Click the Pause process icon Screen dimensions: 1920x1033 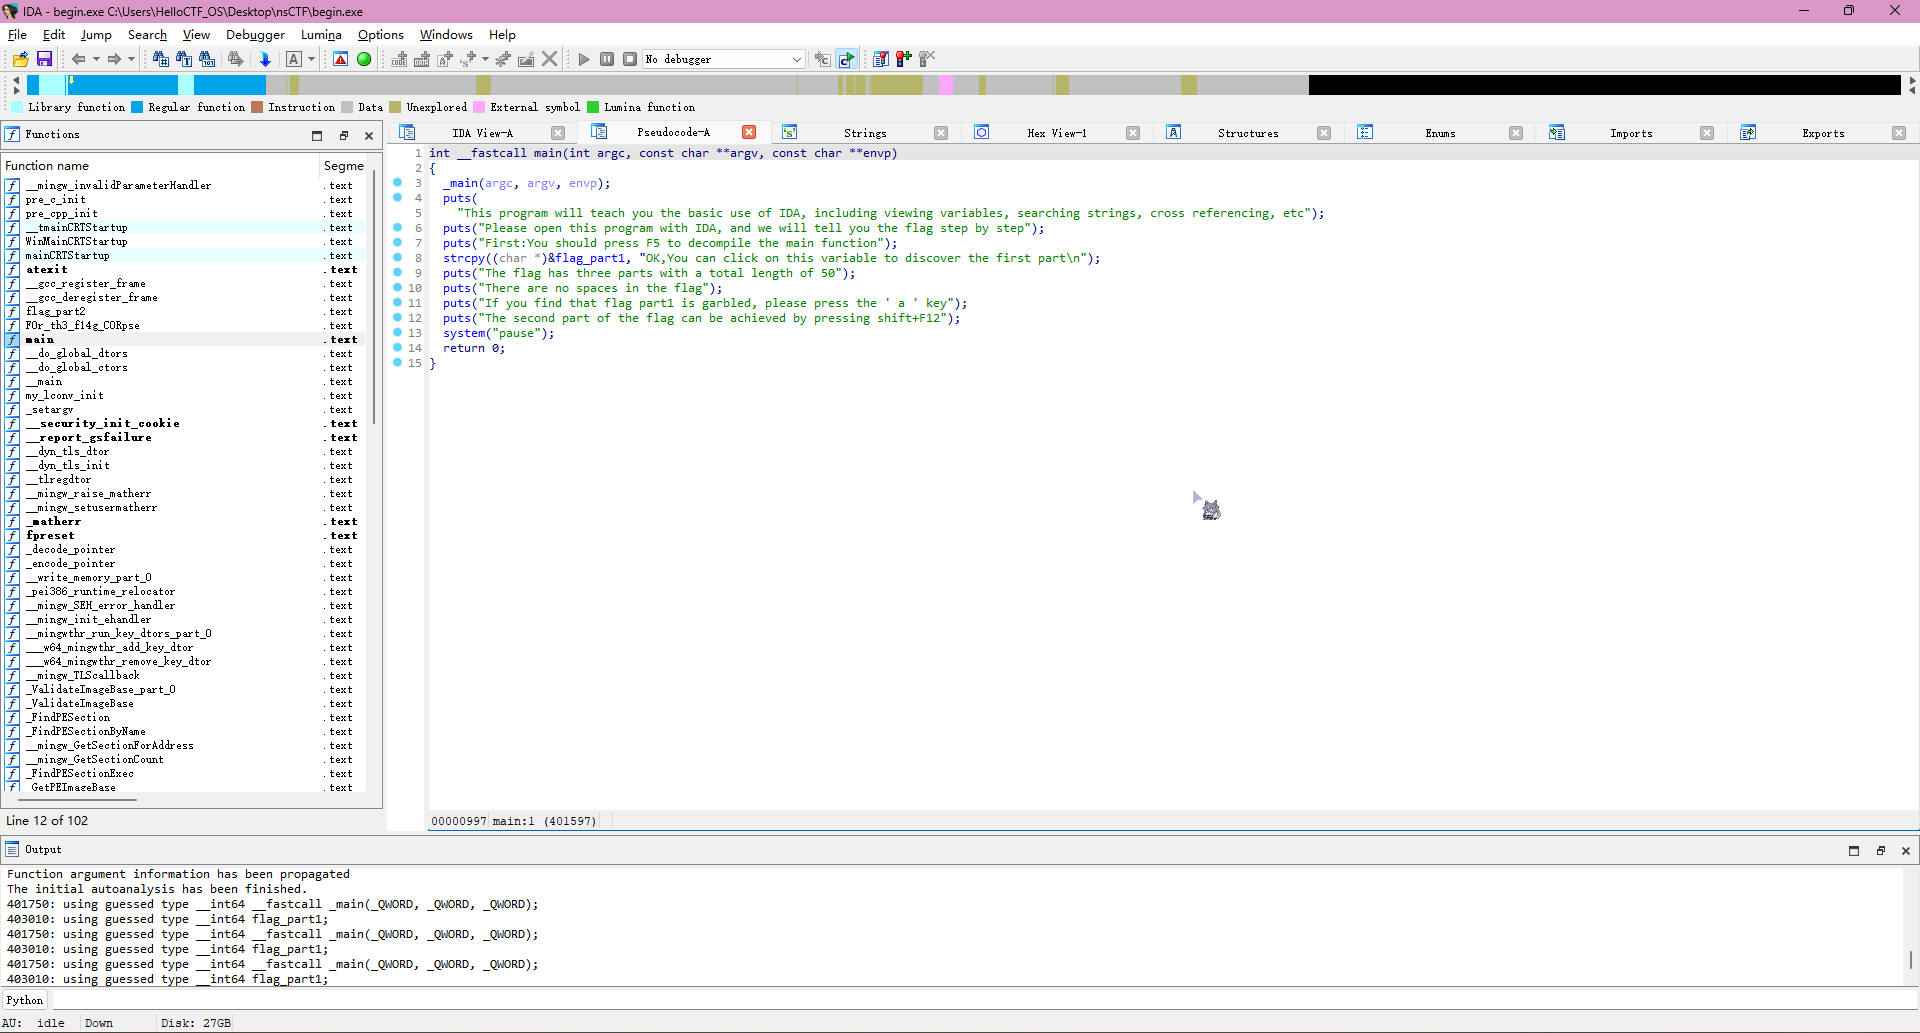coord(607,59)
